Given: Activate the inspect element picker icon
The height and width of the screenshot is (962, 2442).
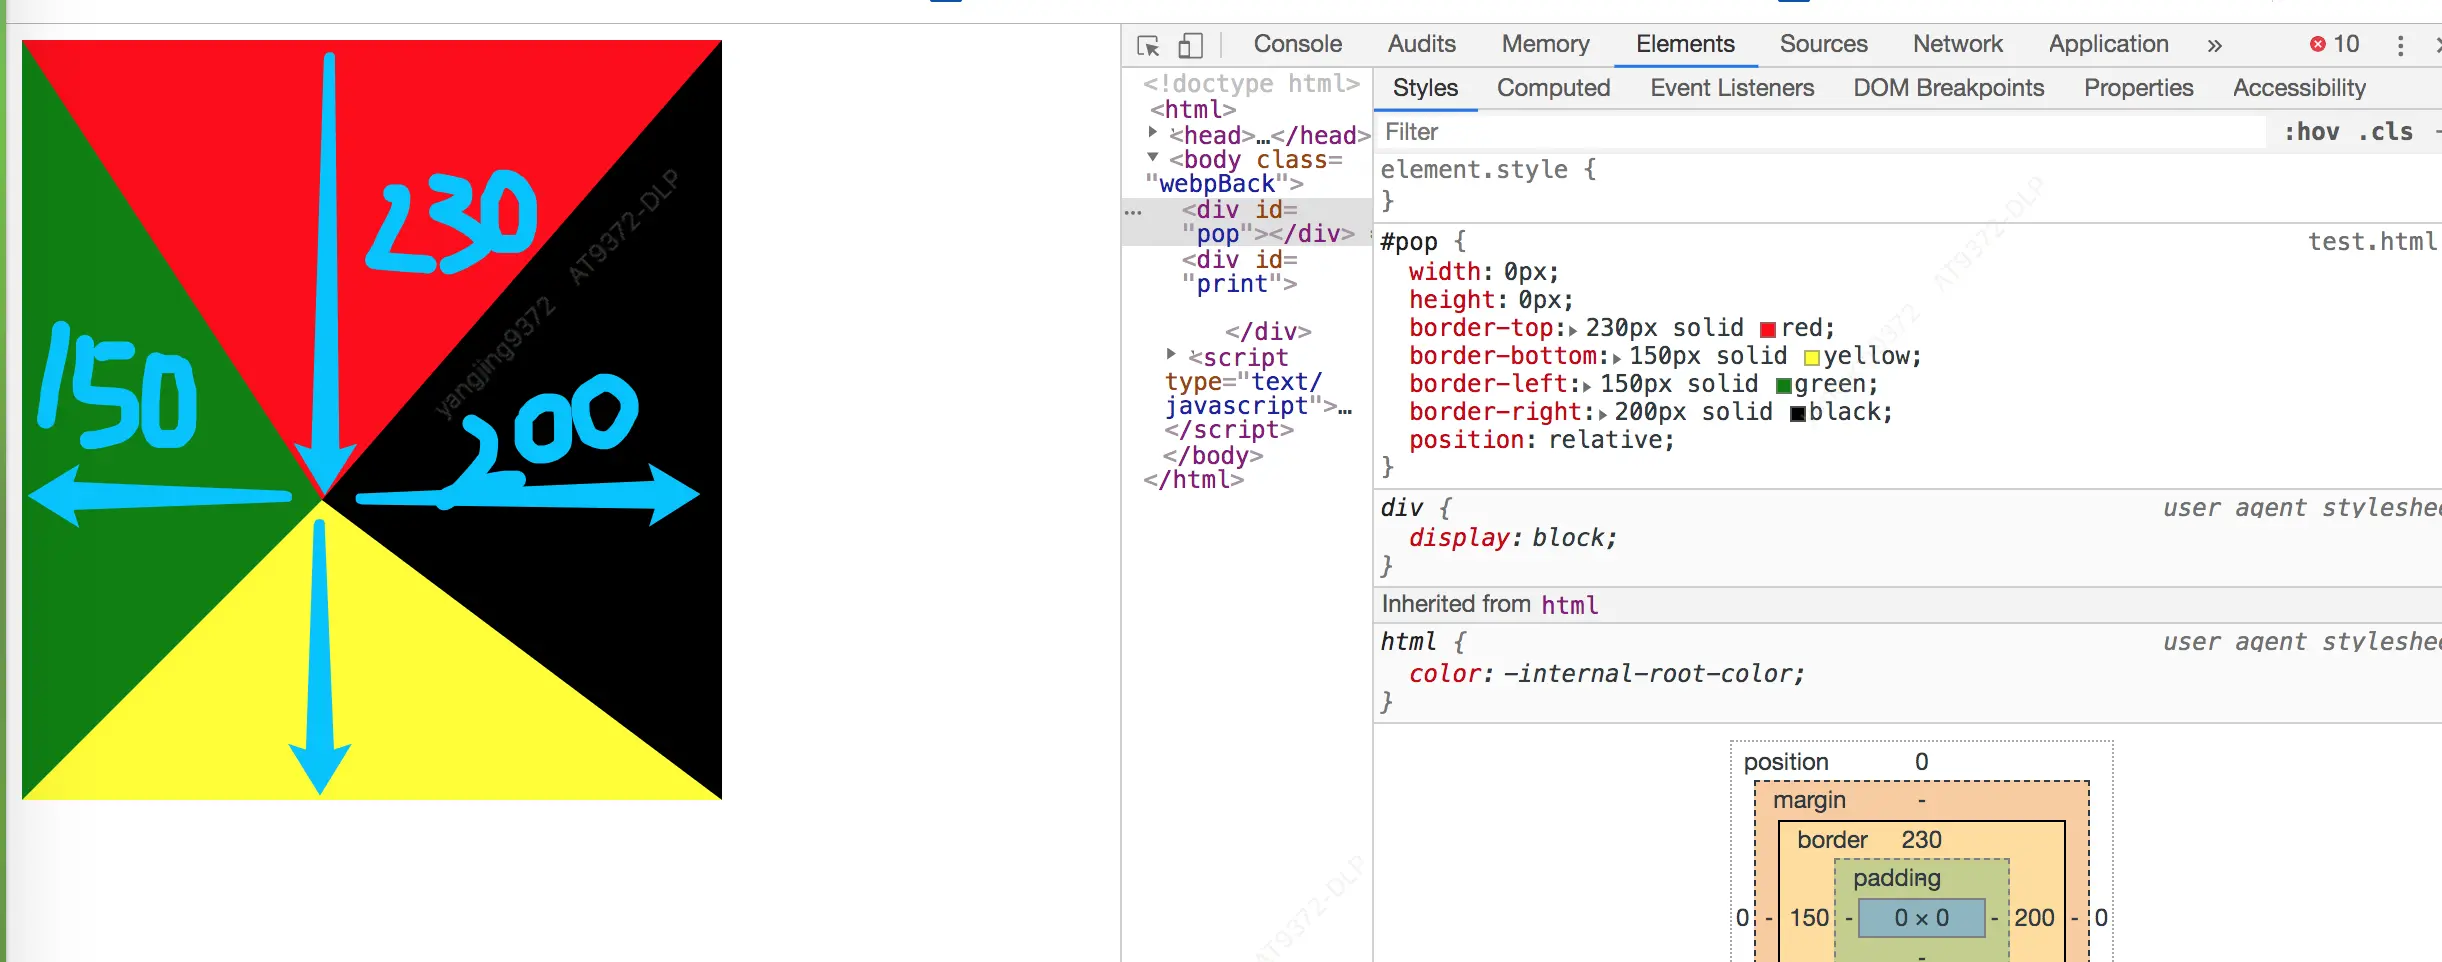Looking at the screenshot, I should click(1148, 46).
